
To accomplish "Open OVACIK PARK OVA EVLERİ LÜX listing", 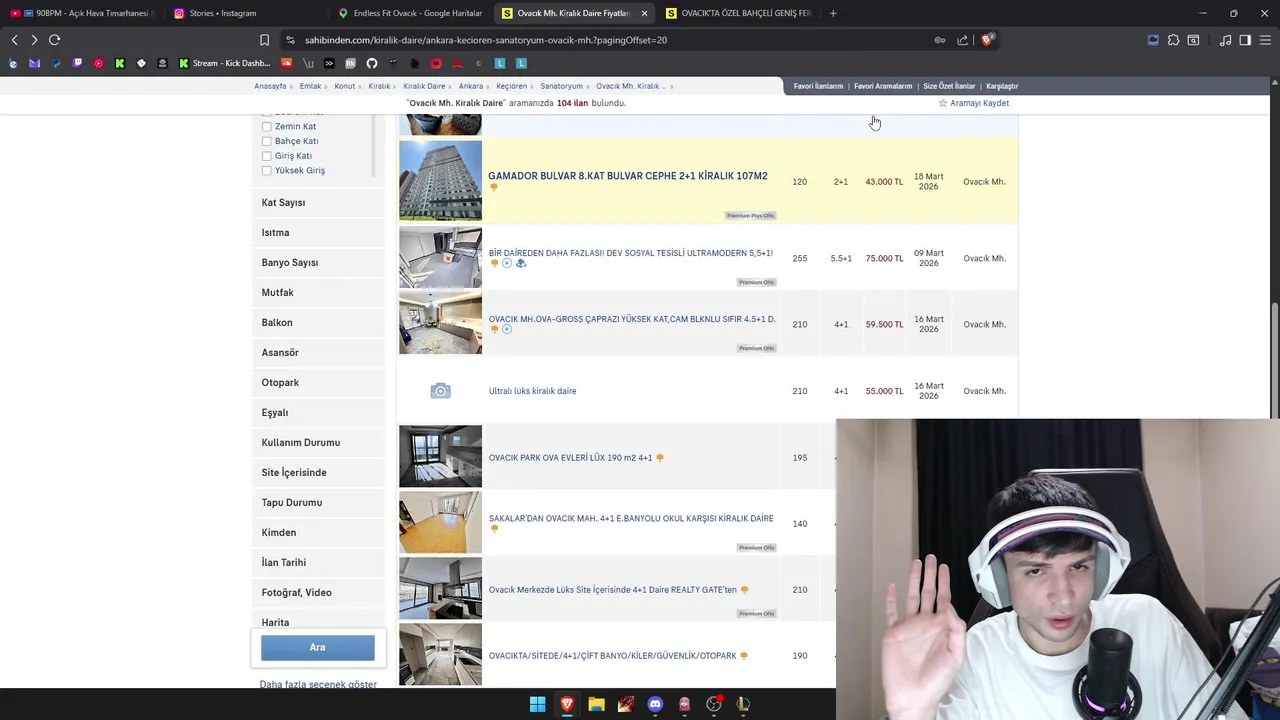I will click(x=570, y=458).
